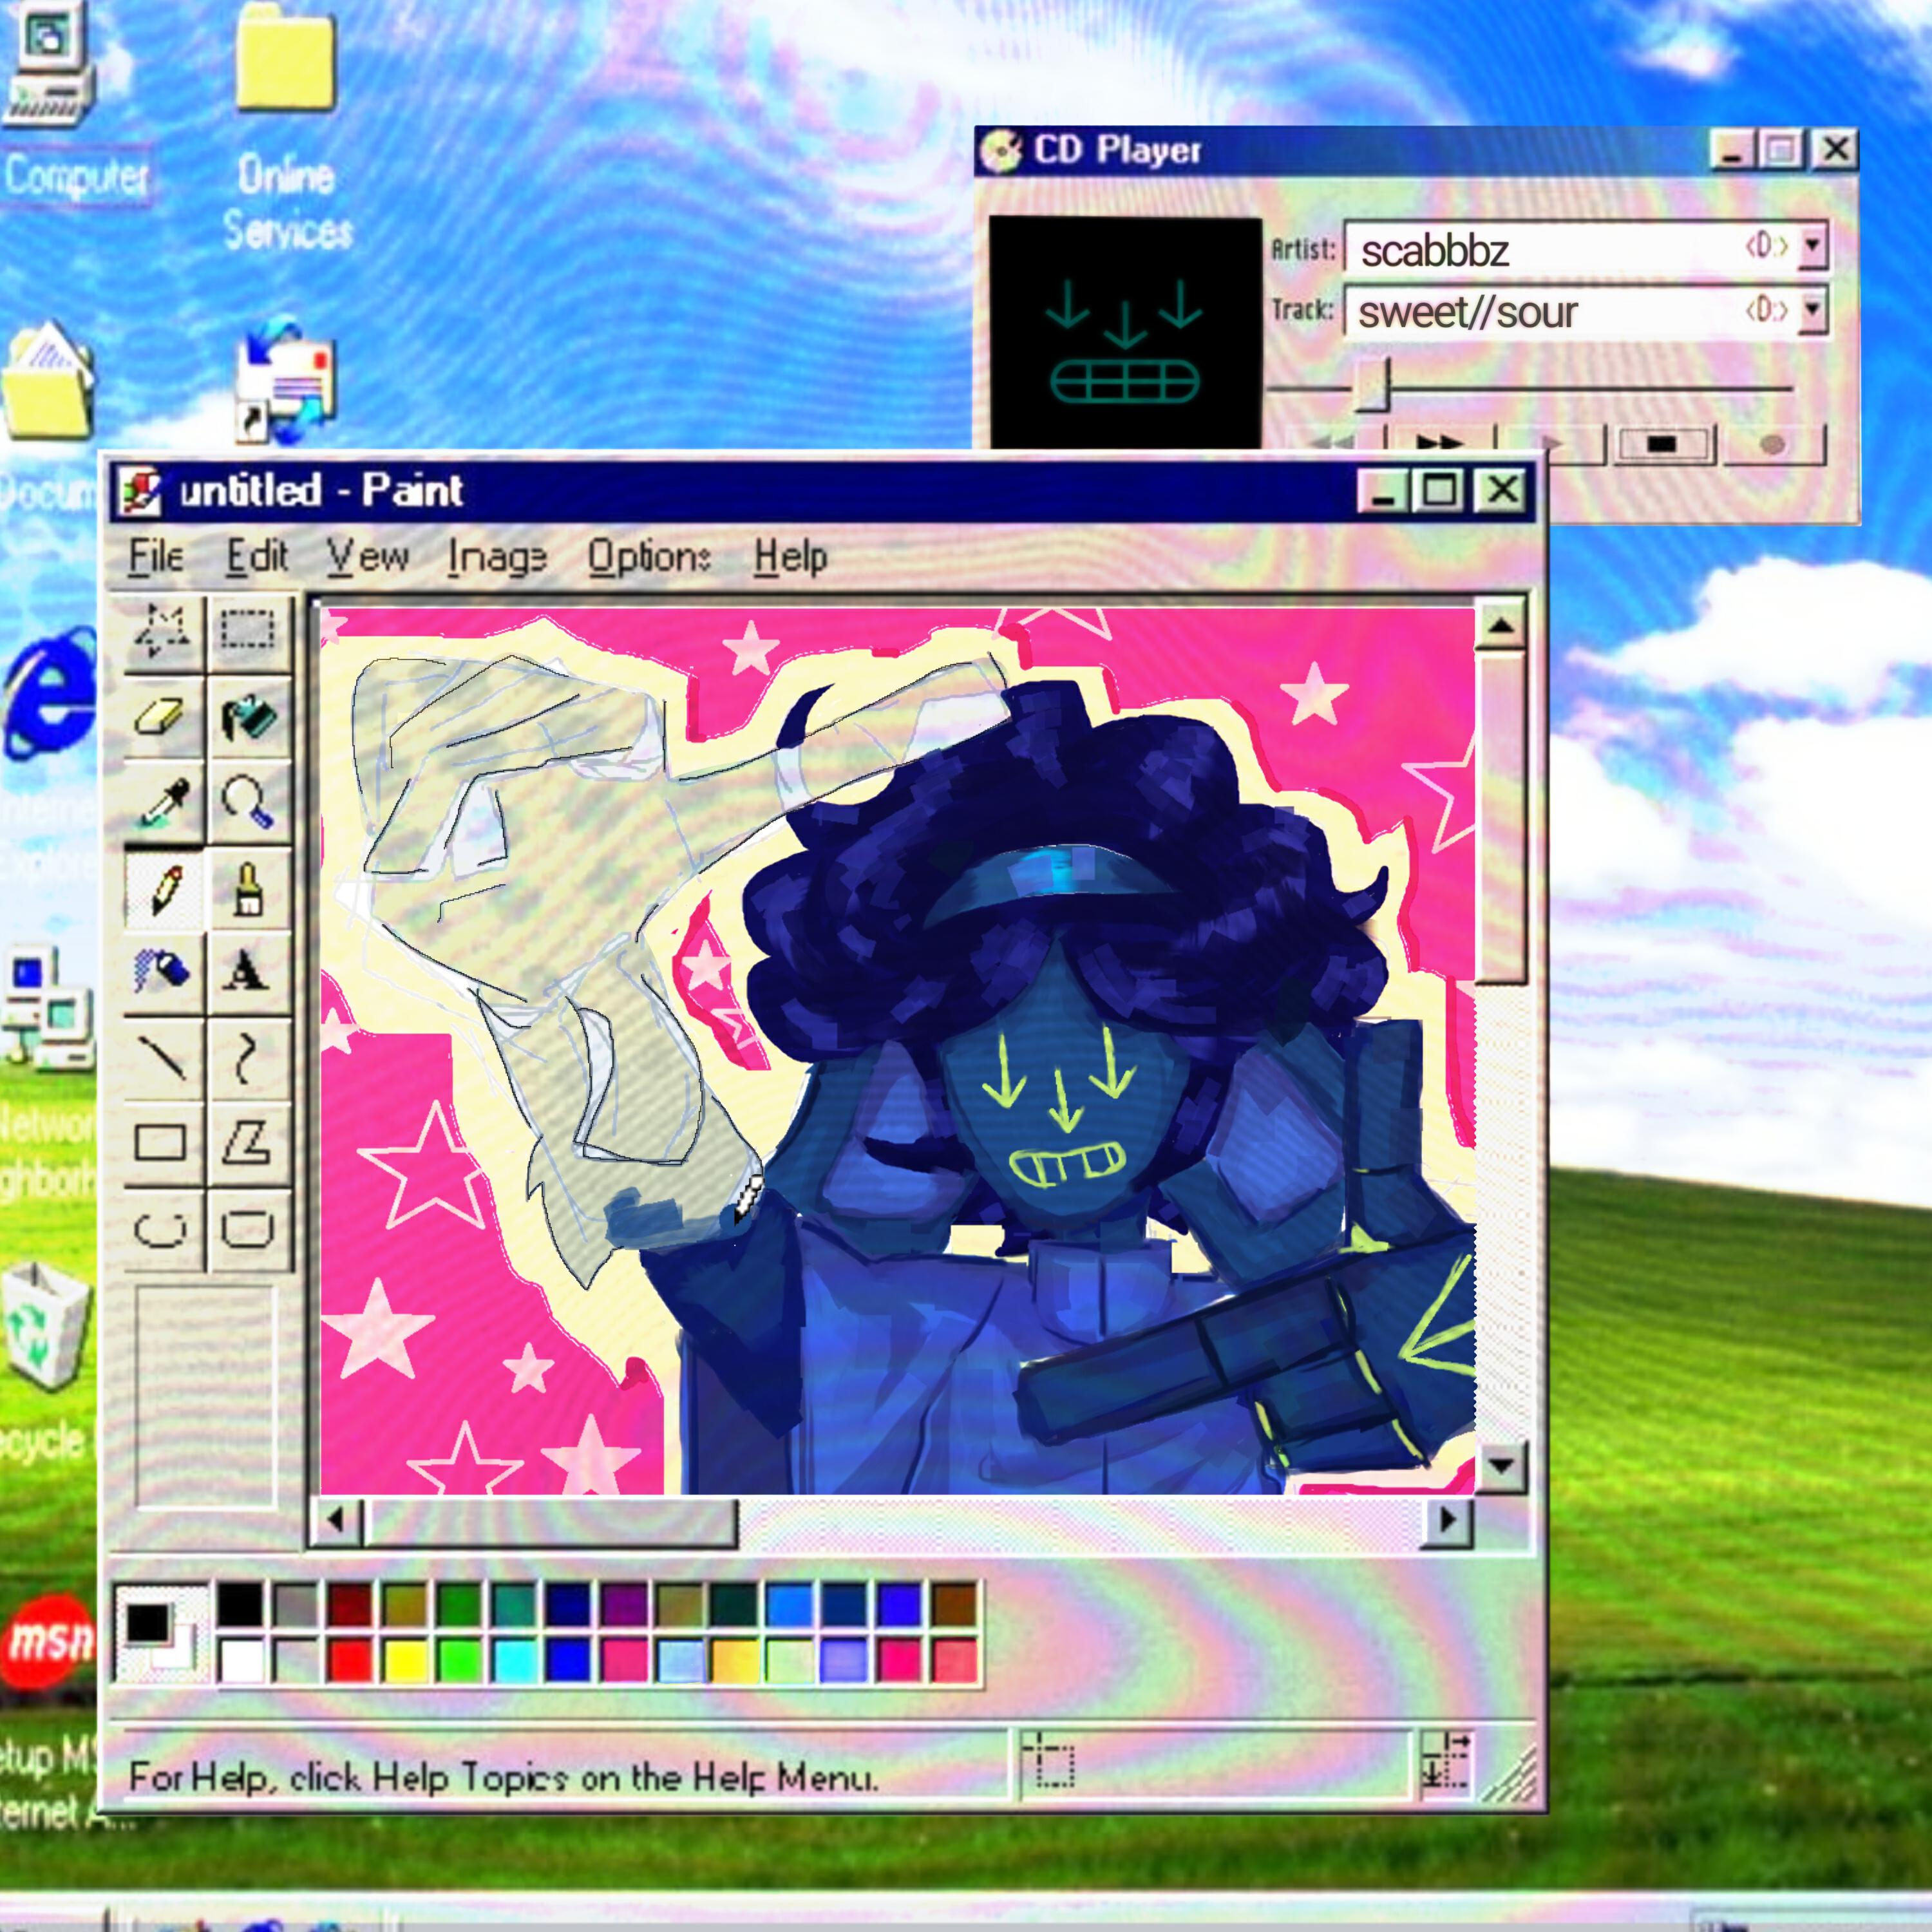1932x1932 pixels.
Task: Open the Image menu in Paint
Action: tap(497, 557)
